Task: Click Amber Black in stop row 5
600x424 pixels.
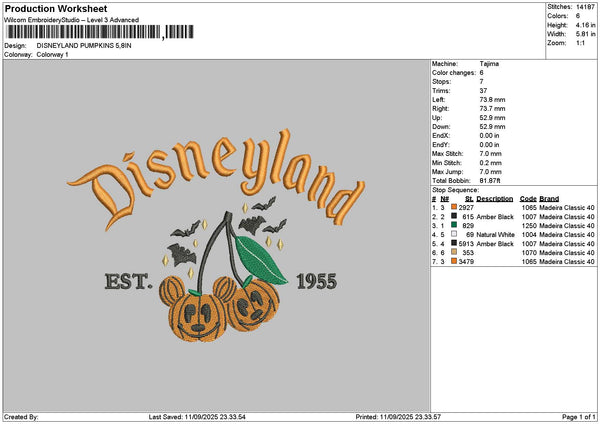Action: pyautogui.click(x=495, y=244)
